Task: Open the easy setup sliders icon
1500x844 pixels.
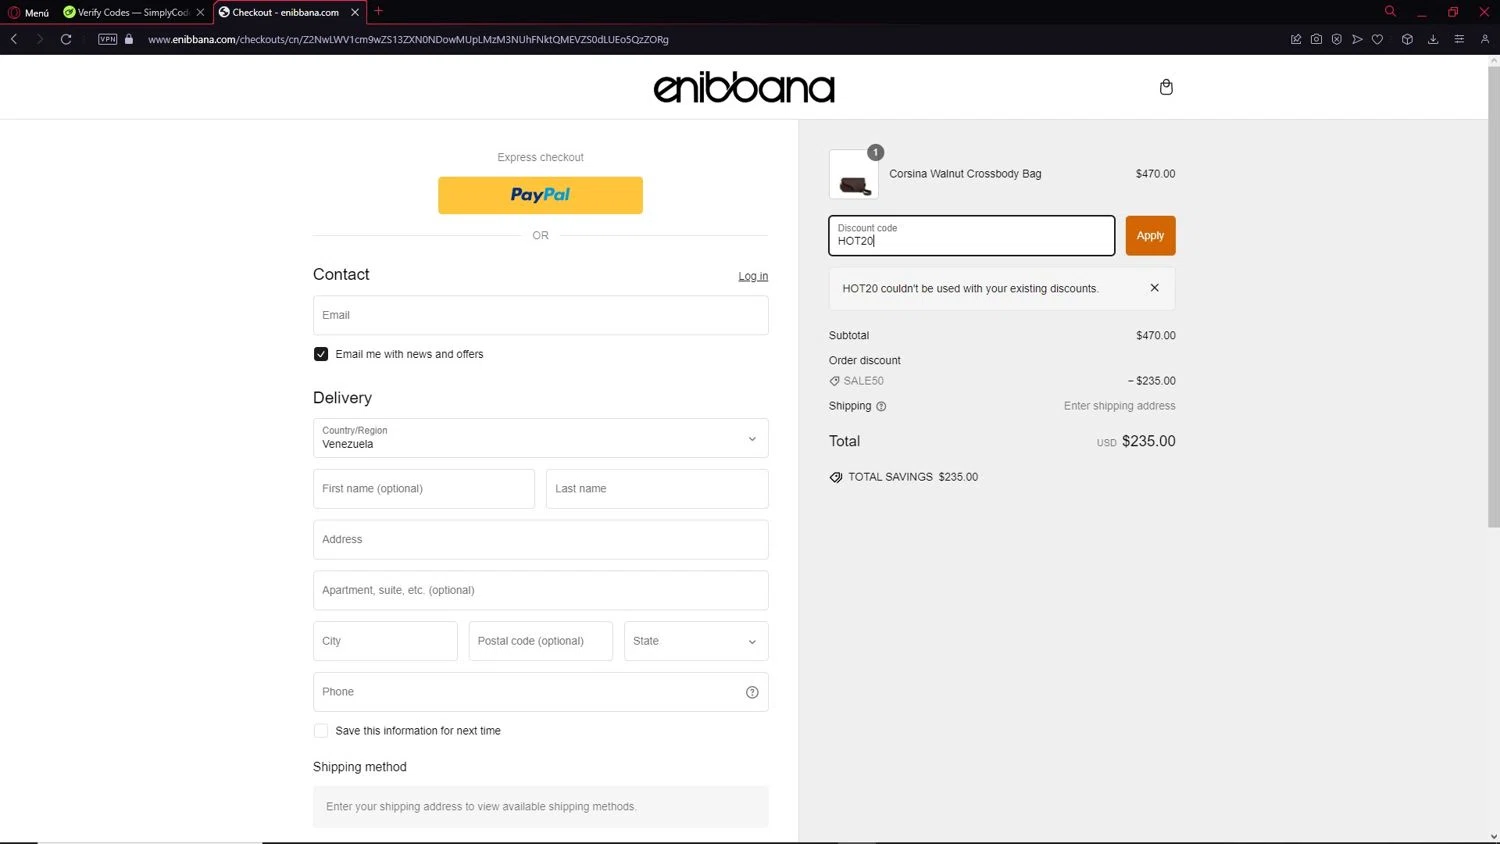Action: click(1459, 39)
